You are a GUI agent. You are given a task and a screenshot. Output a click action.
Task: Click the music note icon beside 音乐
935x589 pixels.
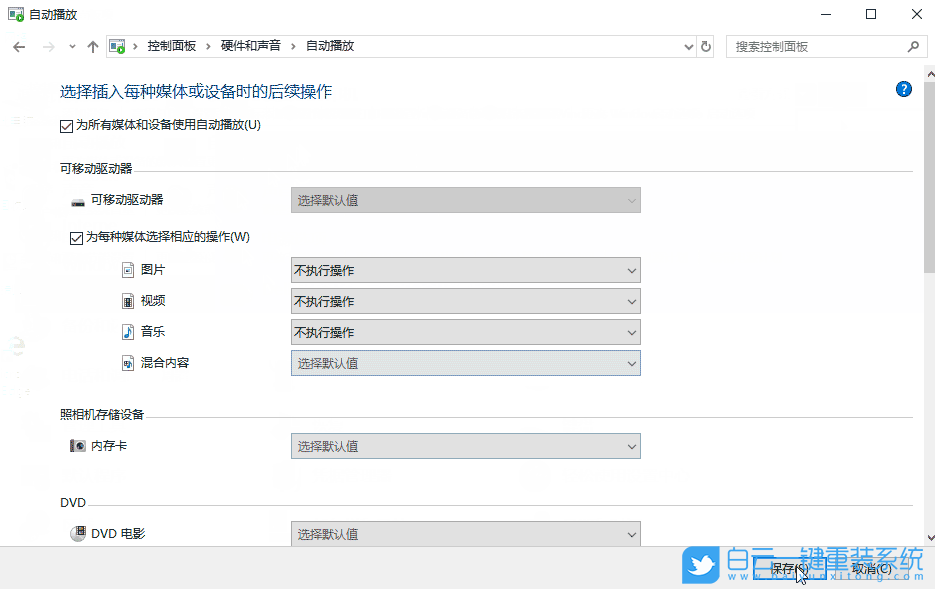128,331
